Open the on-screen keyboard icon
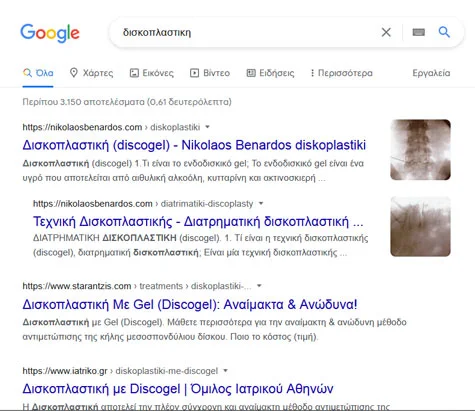Screen dimensions: 475x411 pyautogui.click(x=419, y=32)
